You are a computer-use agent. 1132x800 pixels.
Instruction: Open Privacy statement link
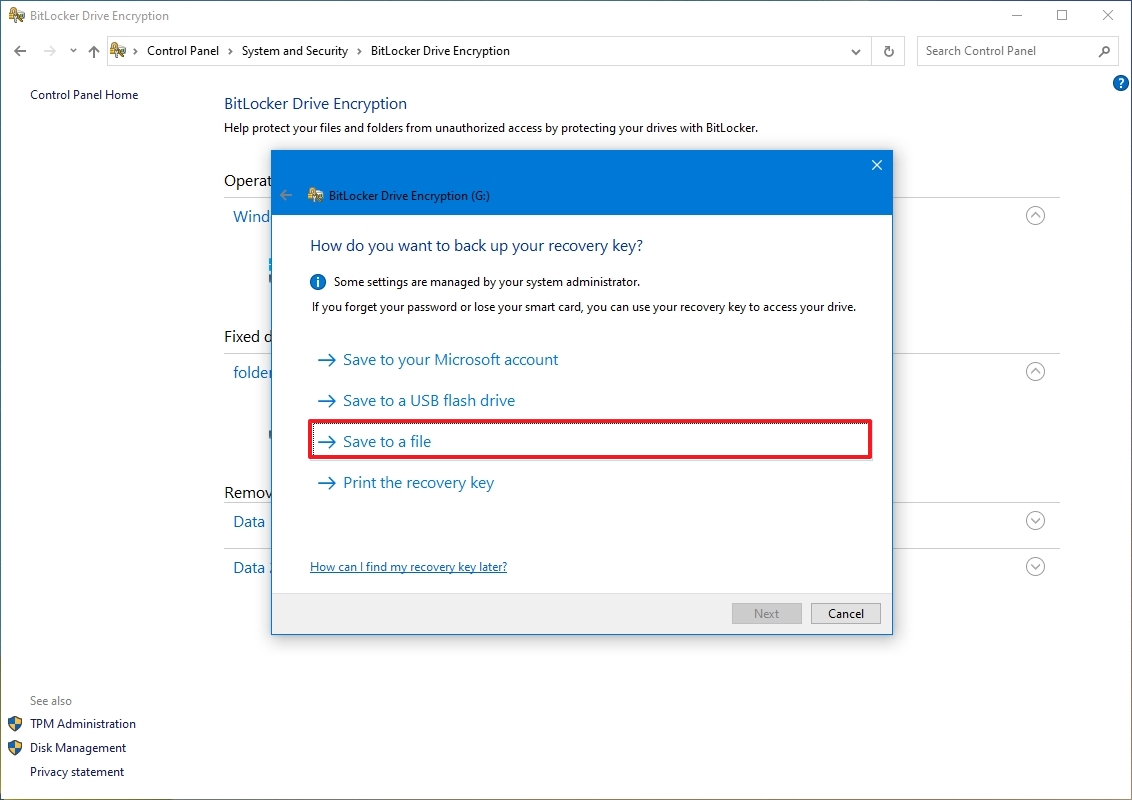tap(77, 772)
